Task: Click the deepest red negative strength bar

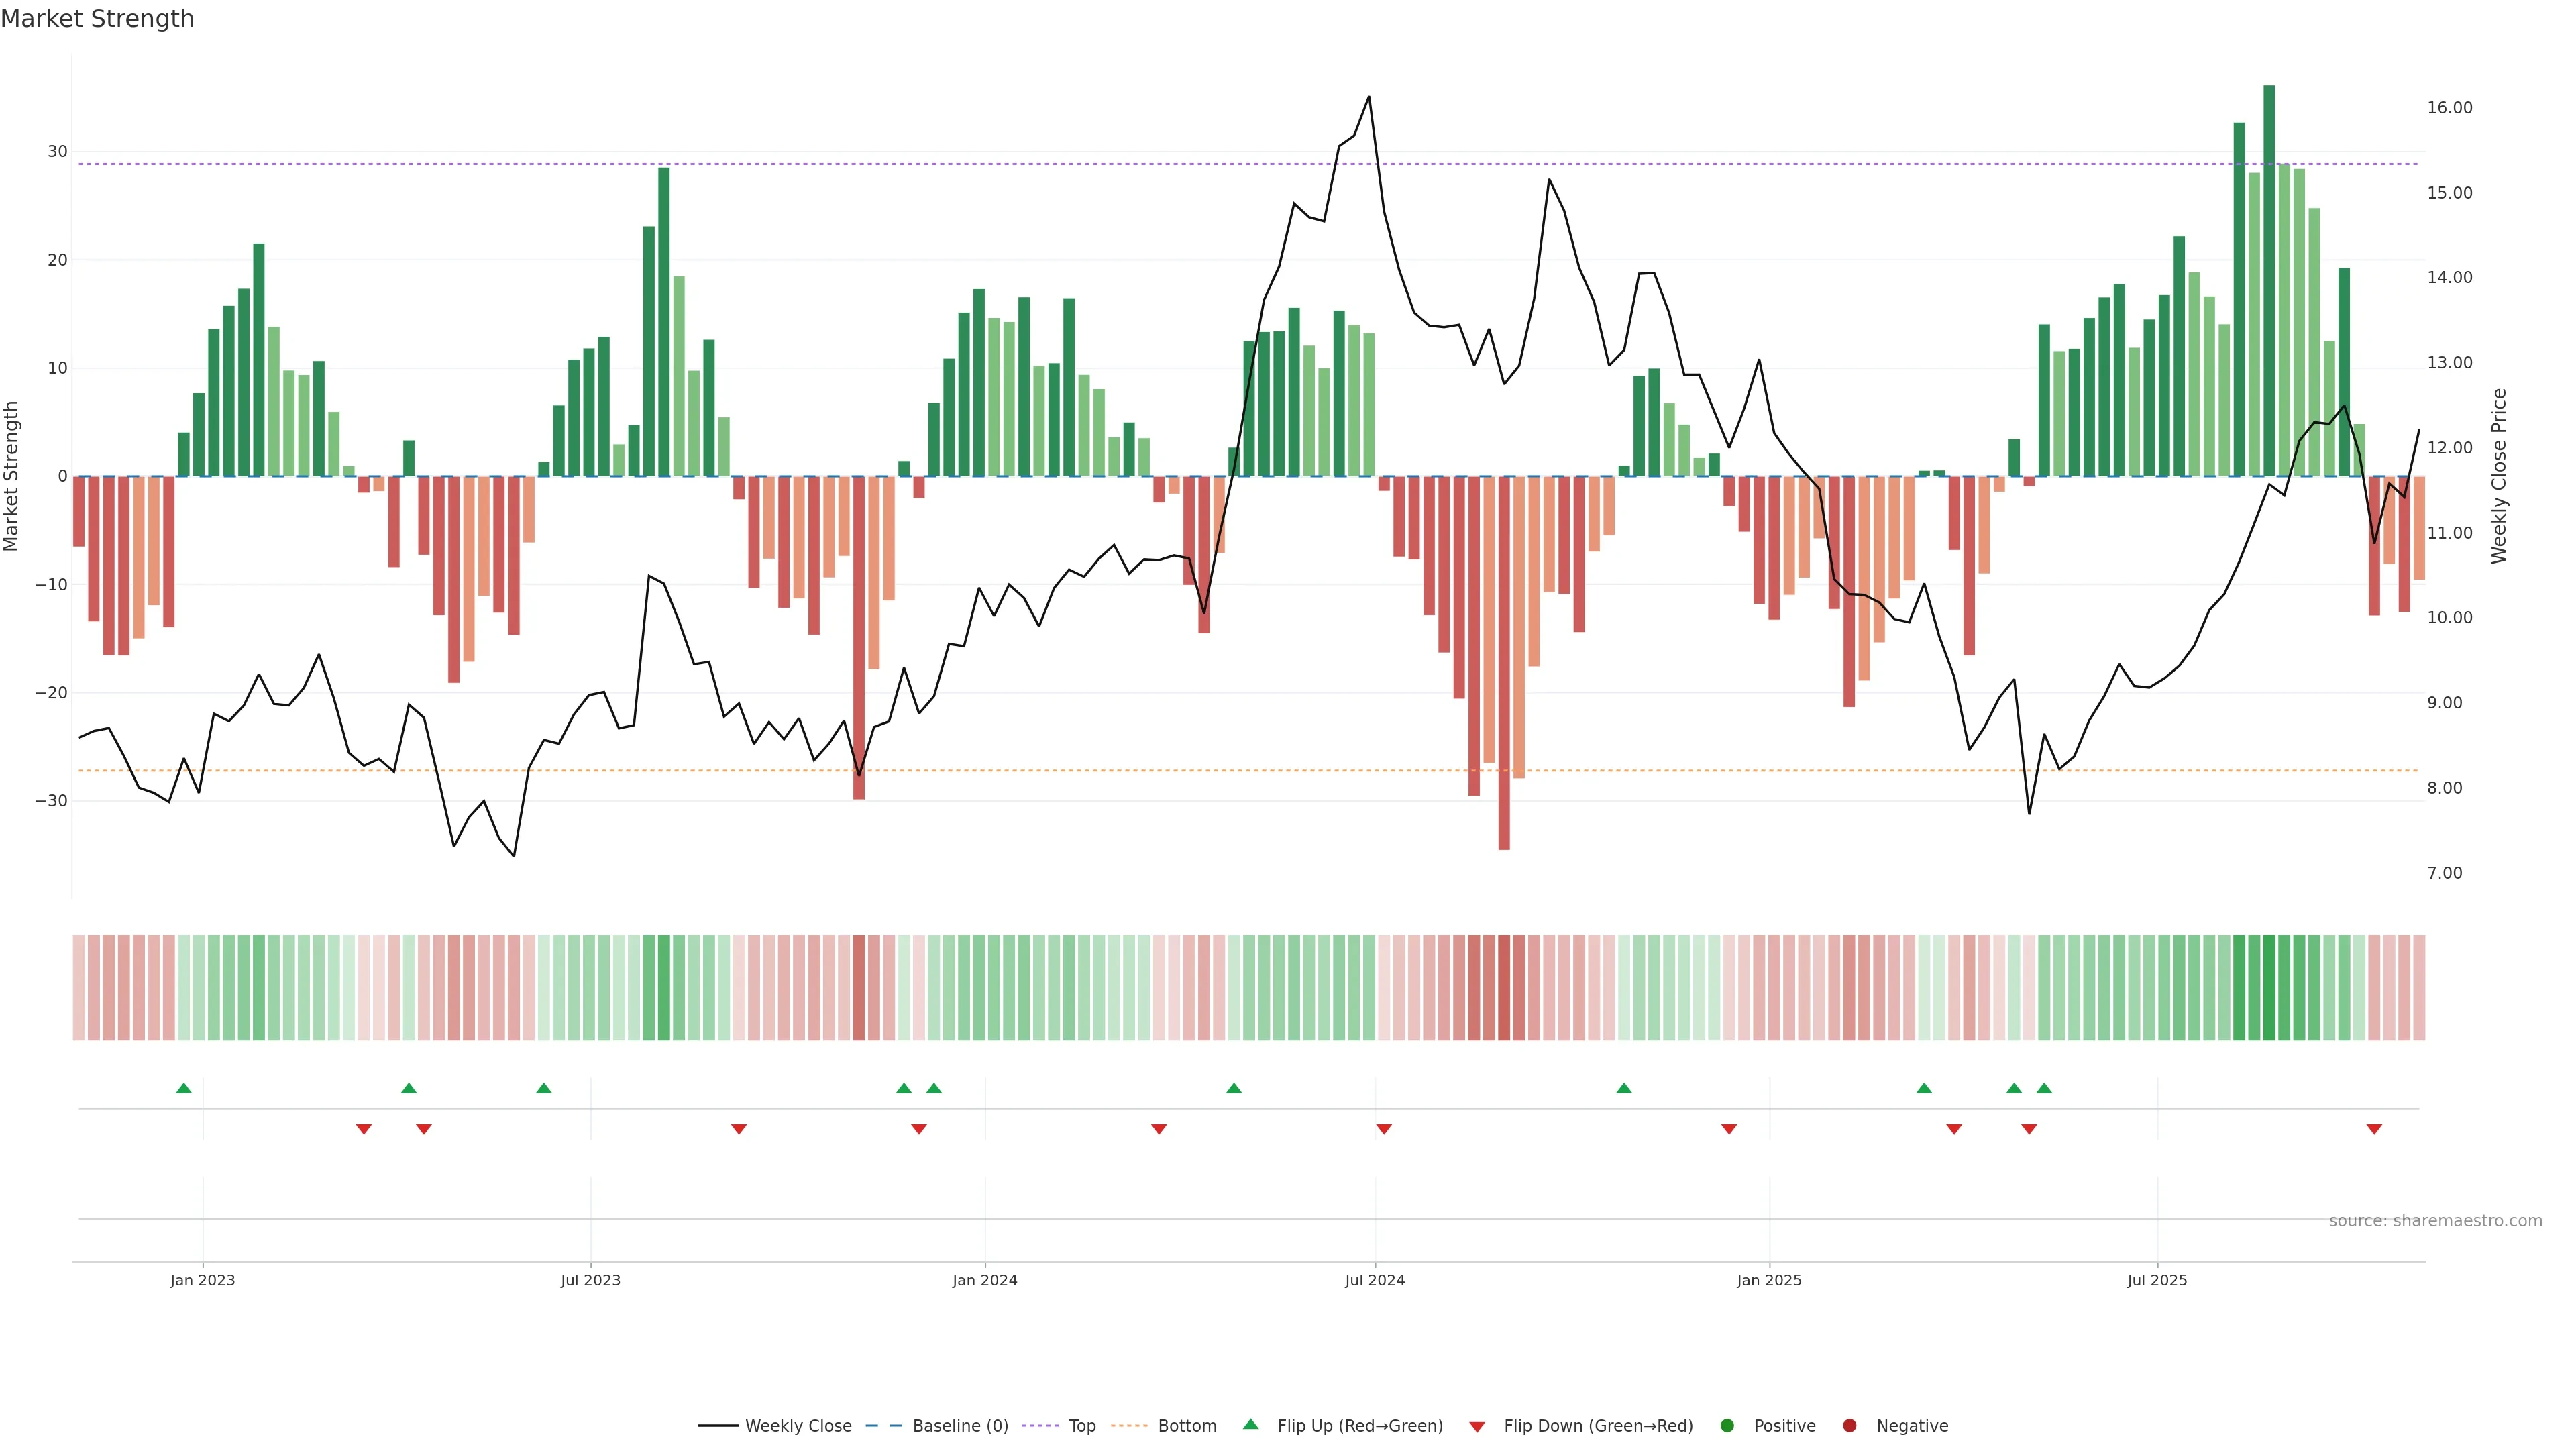Action: click(1504, 662)
